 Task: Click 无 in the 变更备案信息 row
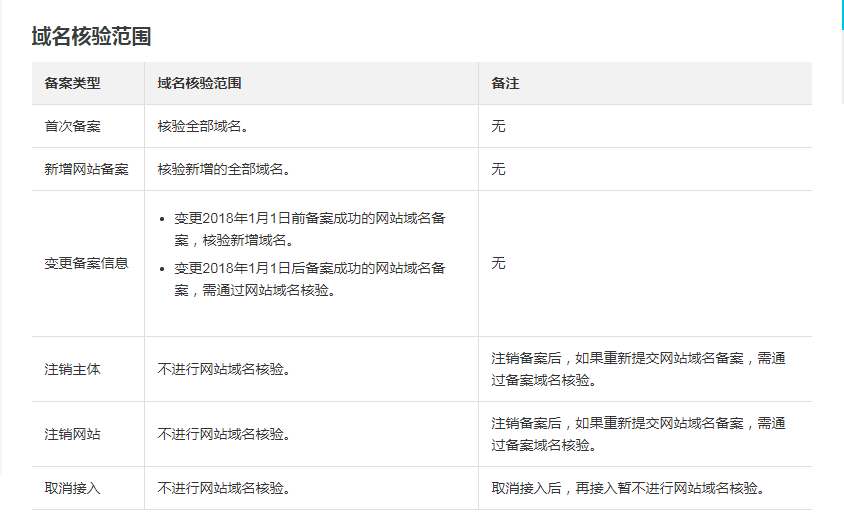498,264
